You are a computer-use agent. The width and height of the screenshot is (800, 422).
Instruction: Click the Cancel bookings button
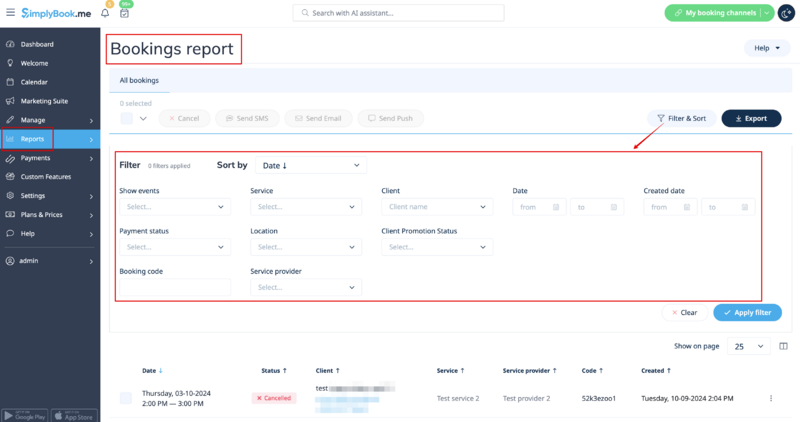point(184,118)
